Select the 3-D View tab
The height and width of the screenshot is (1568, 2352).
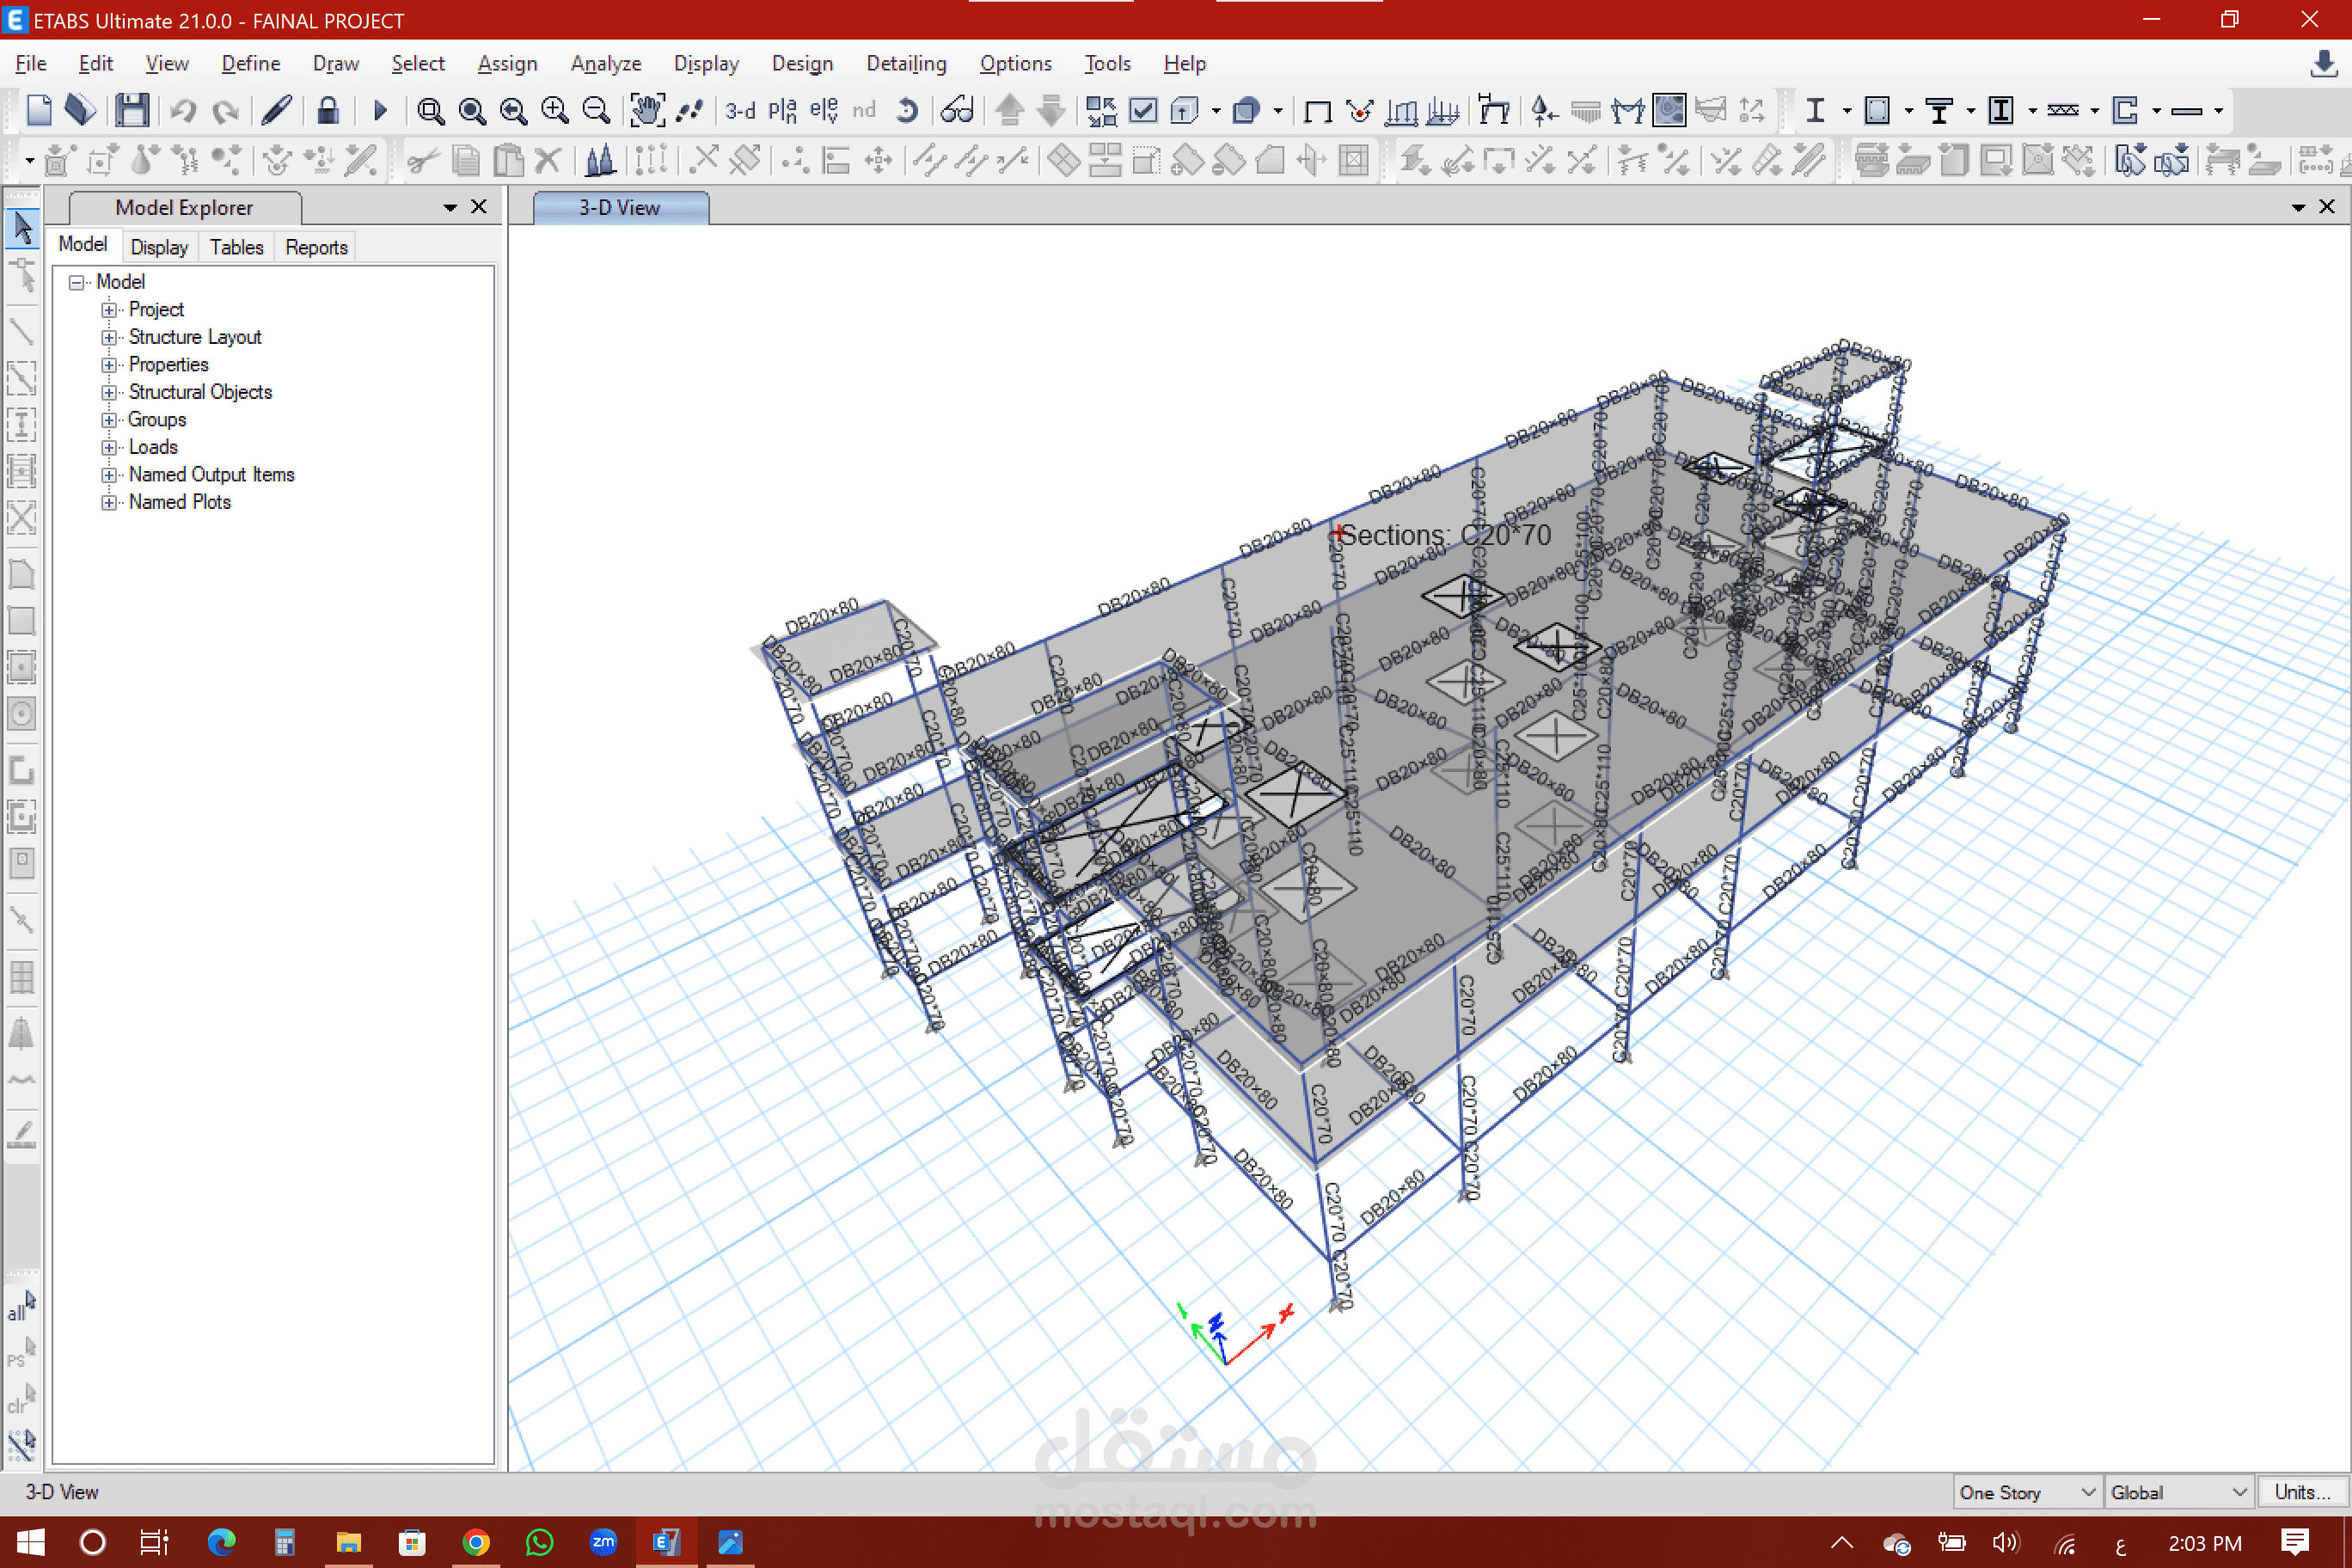620,207
